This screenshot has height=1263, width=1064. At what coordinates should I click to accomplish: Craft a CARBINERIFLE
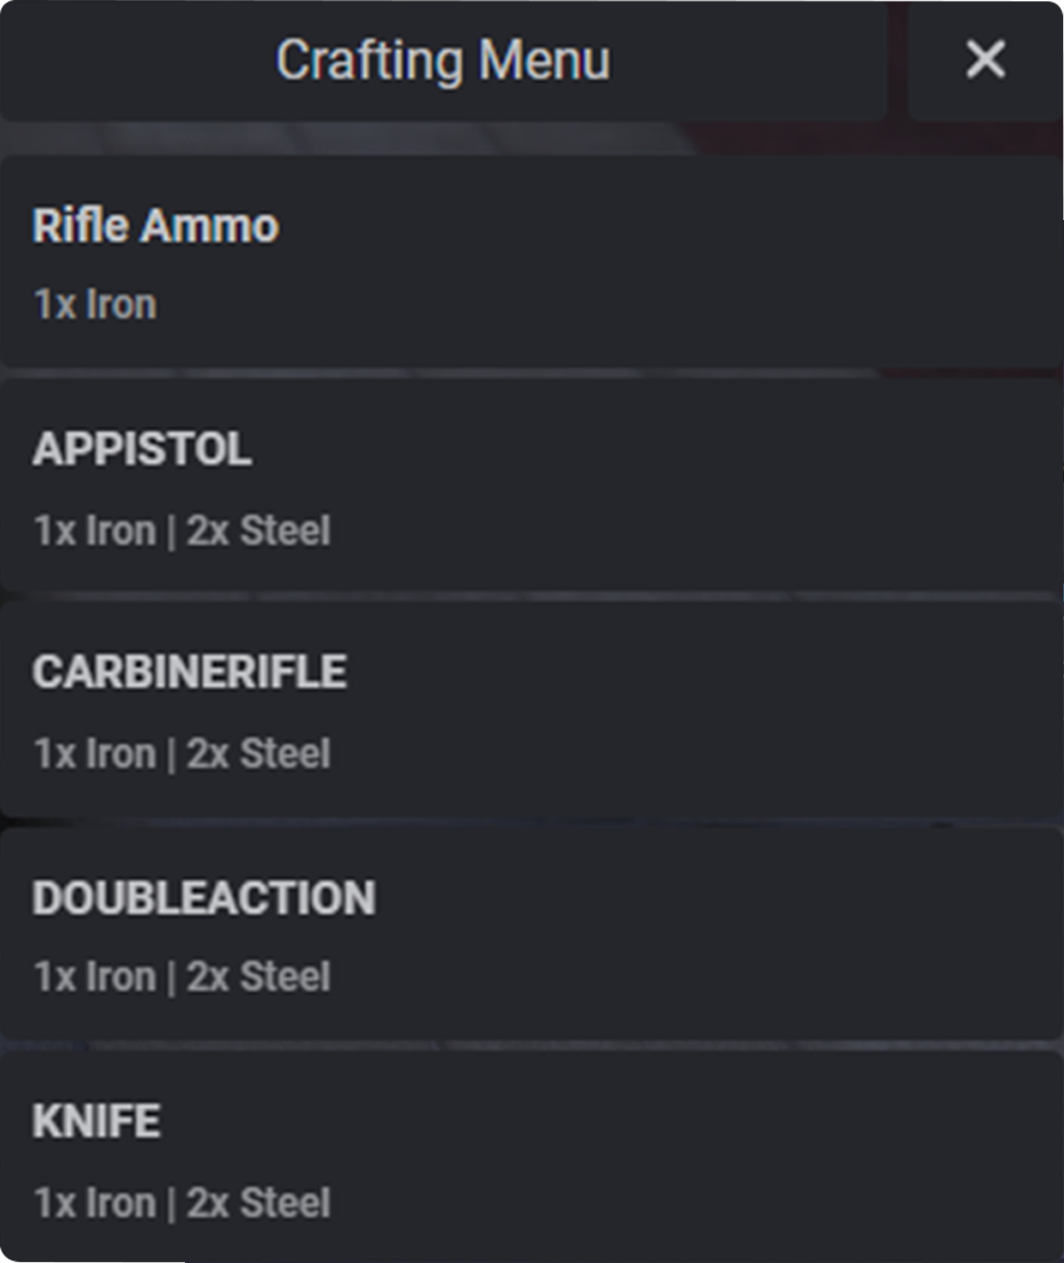pos(500,708)
